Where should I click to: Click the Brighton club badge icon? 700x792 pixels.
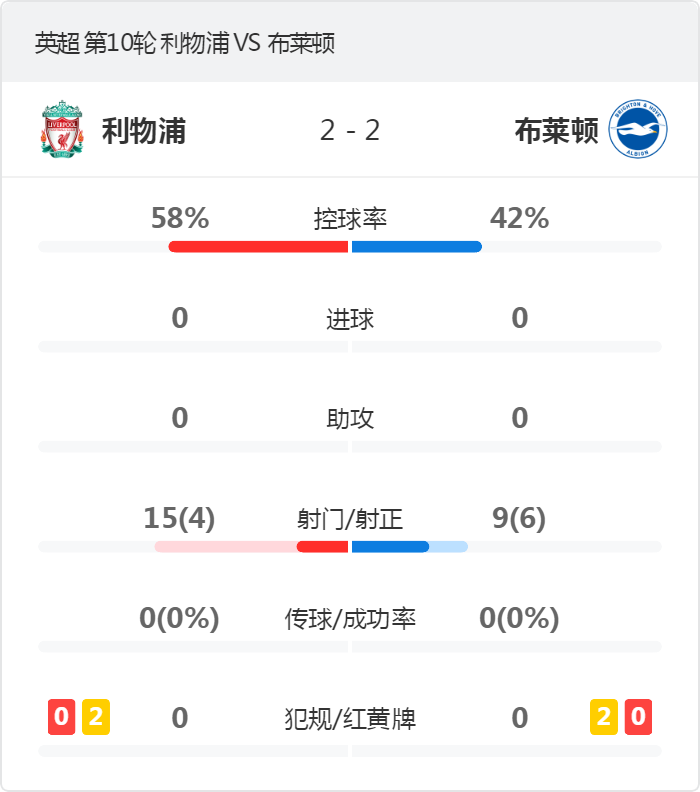tap(637, 129)
